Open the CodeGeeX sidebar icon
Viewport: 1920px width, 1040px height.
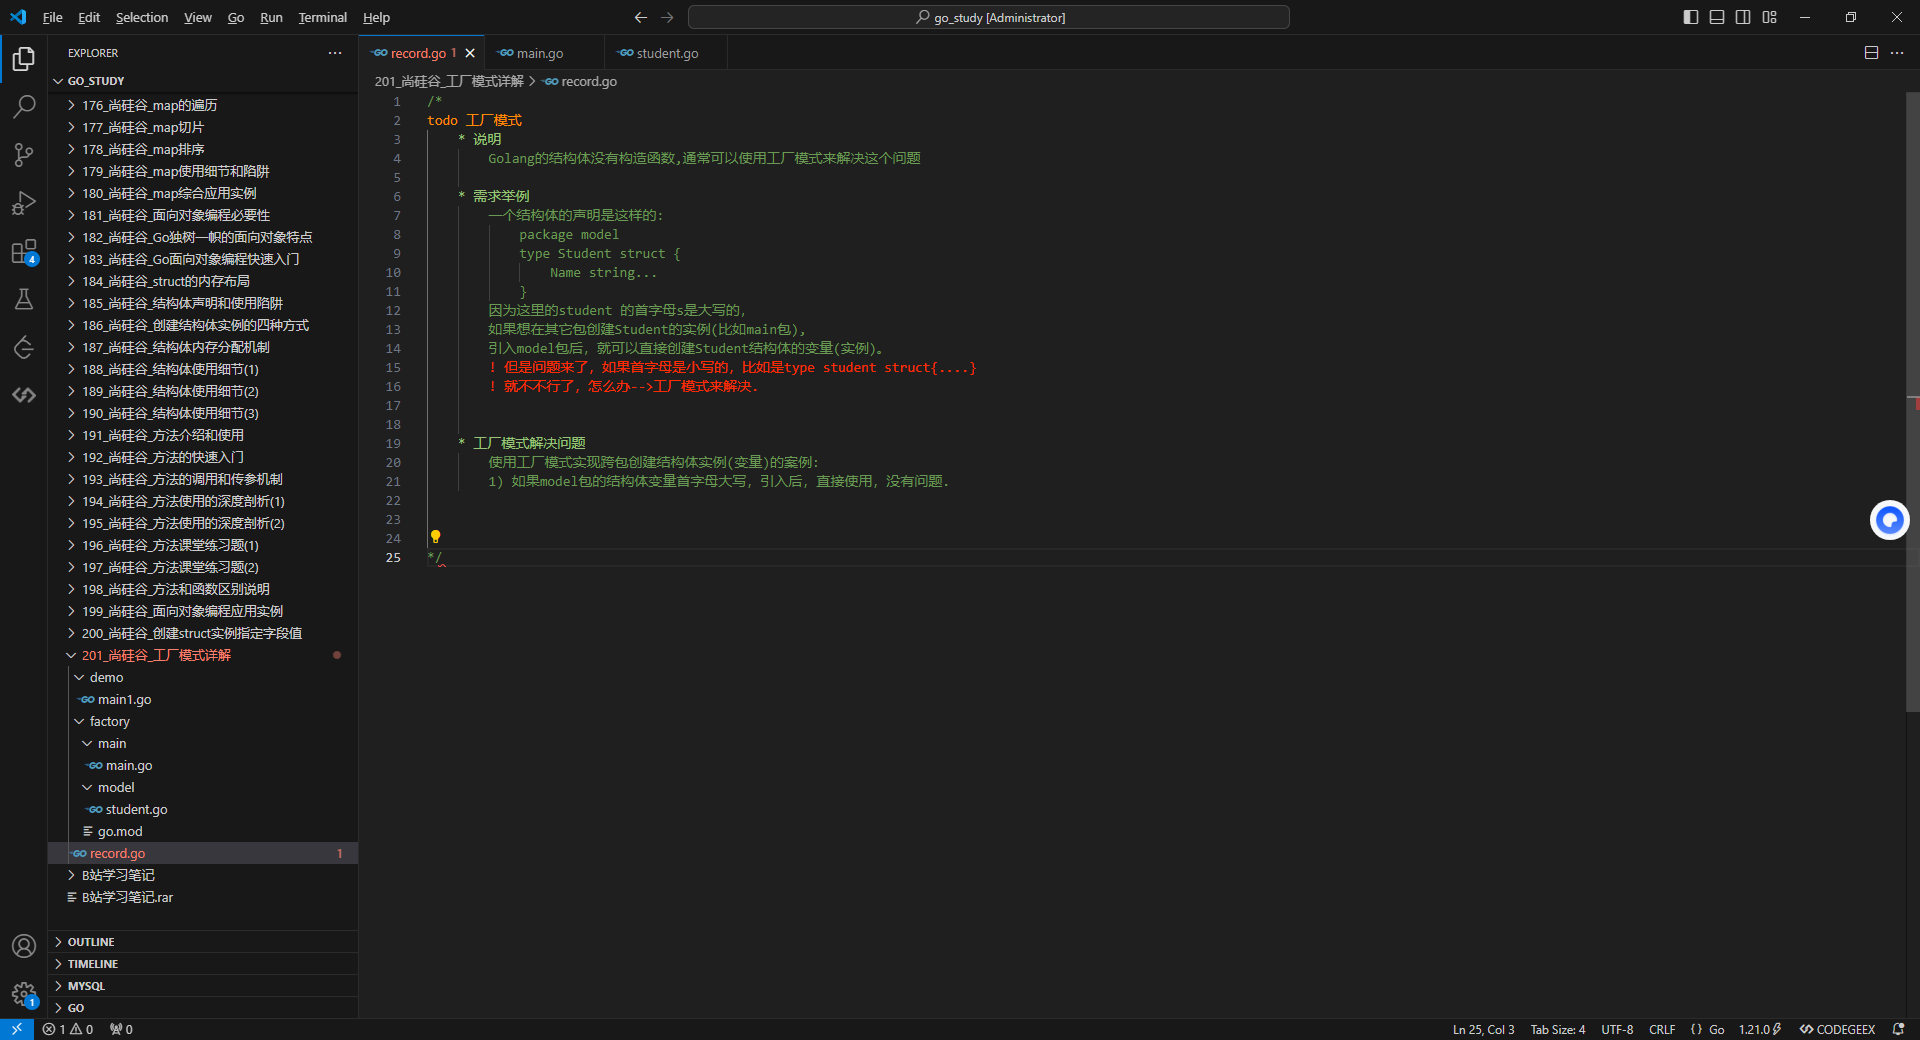(x=24, y=395)
